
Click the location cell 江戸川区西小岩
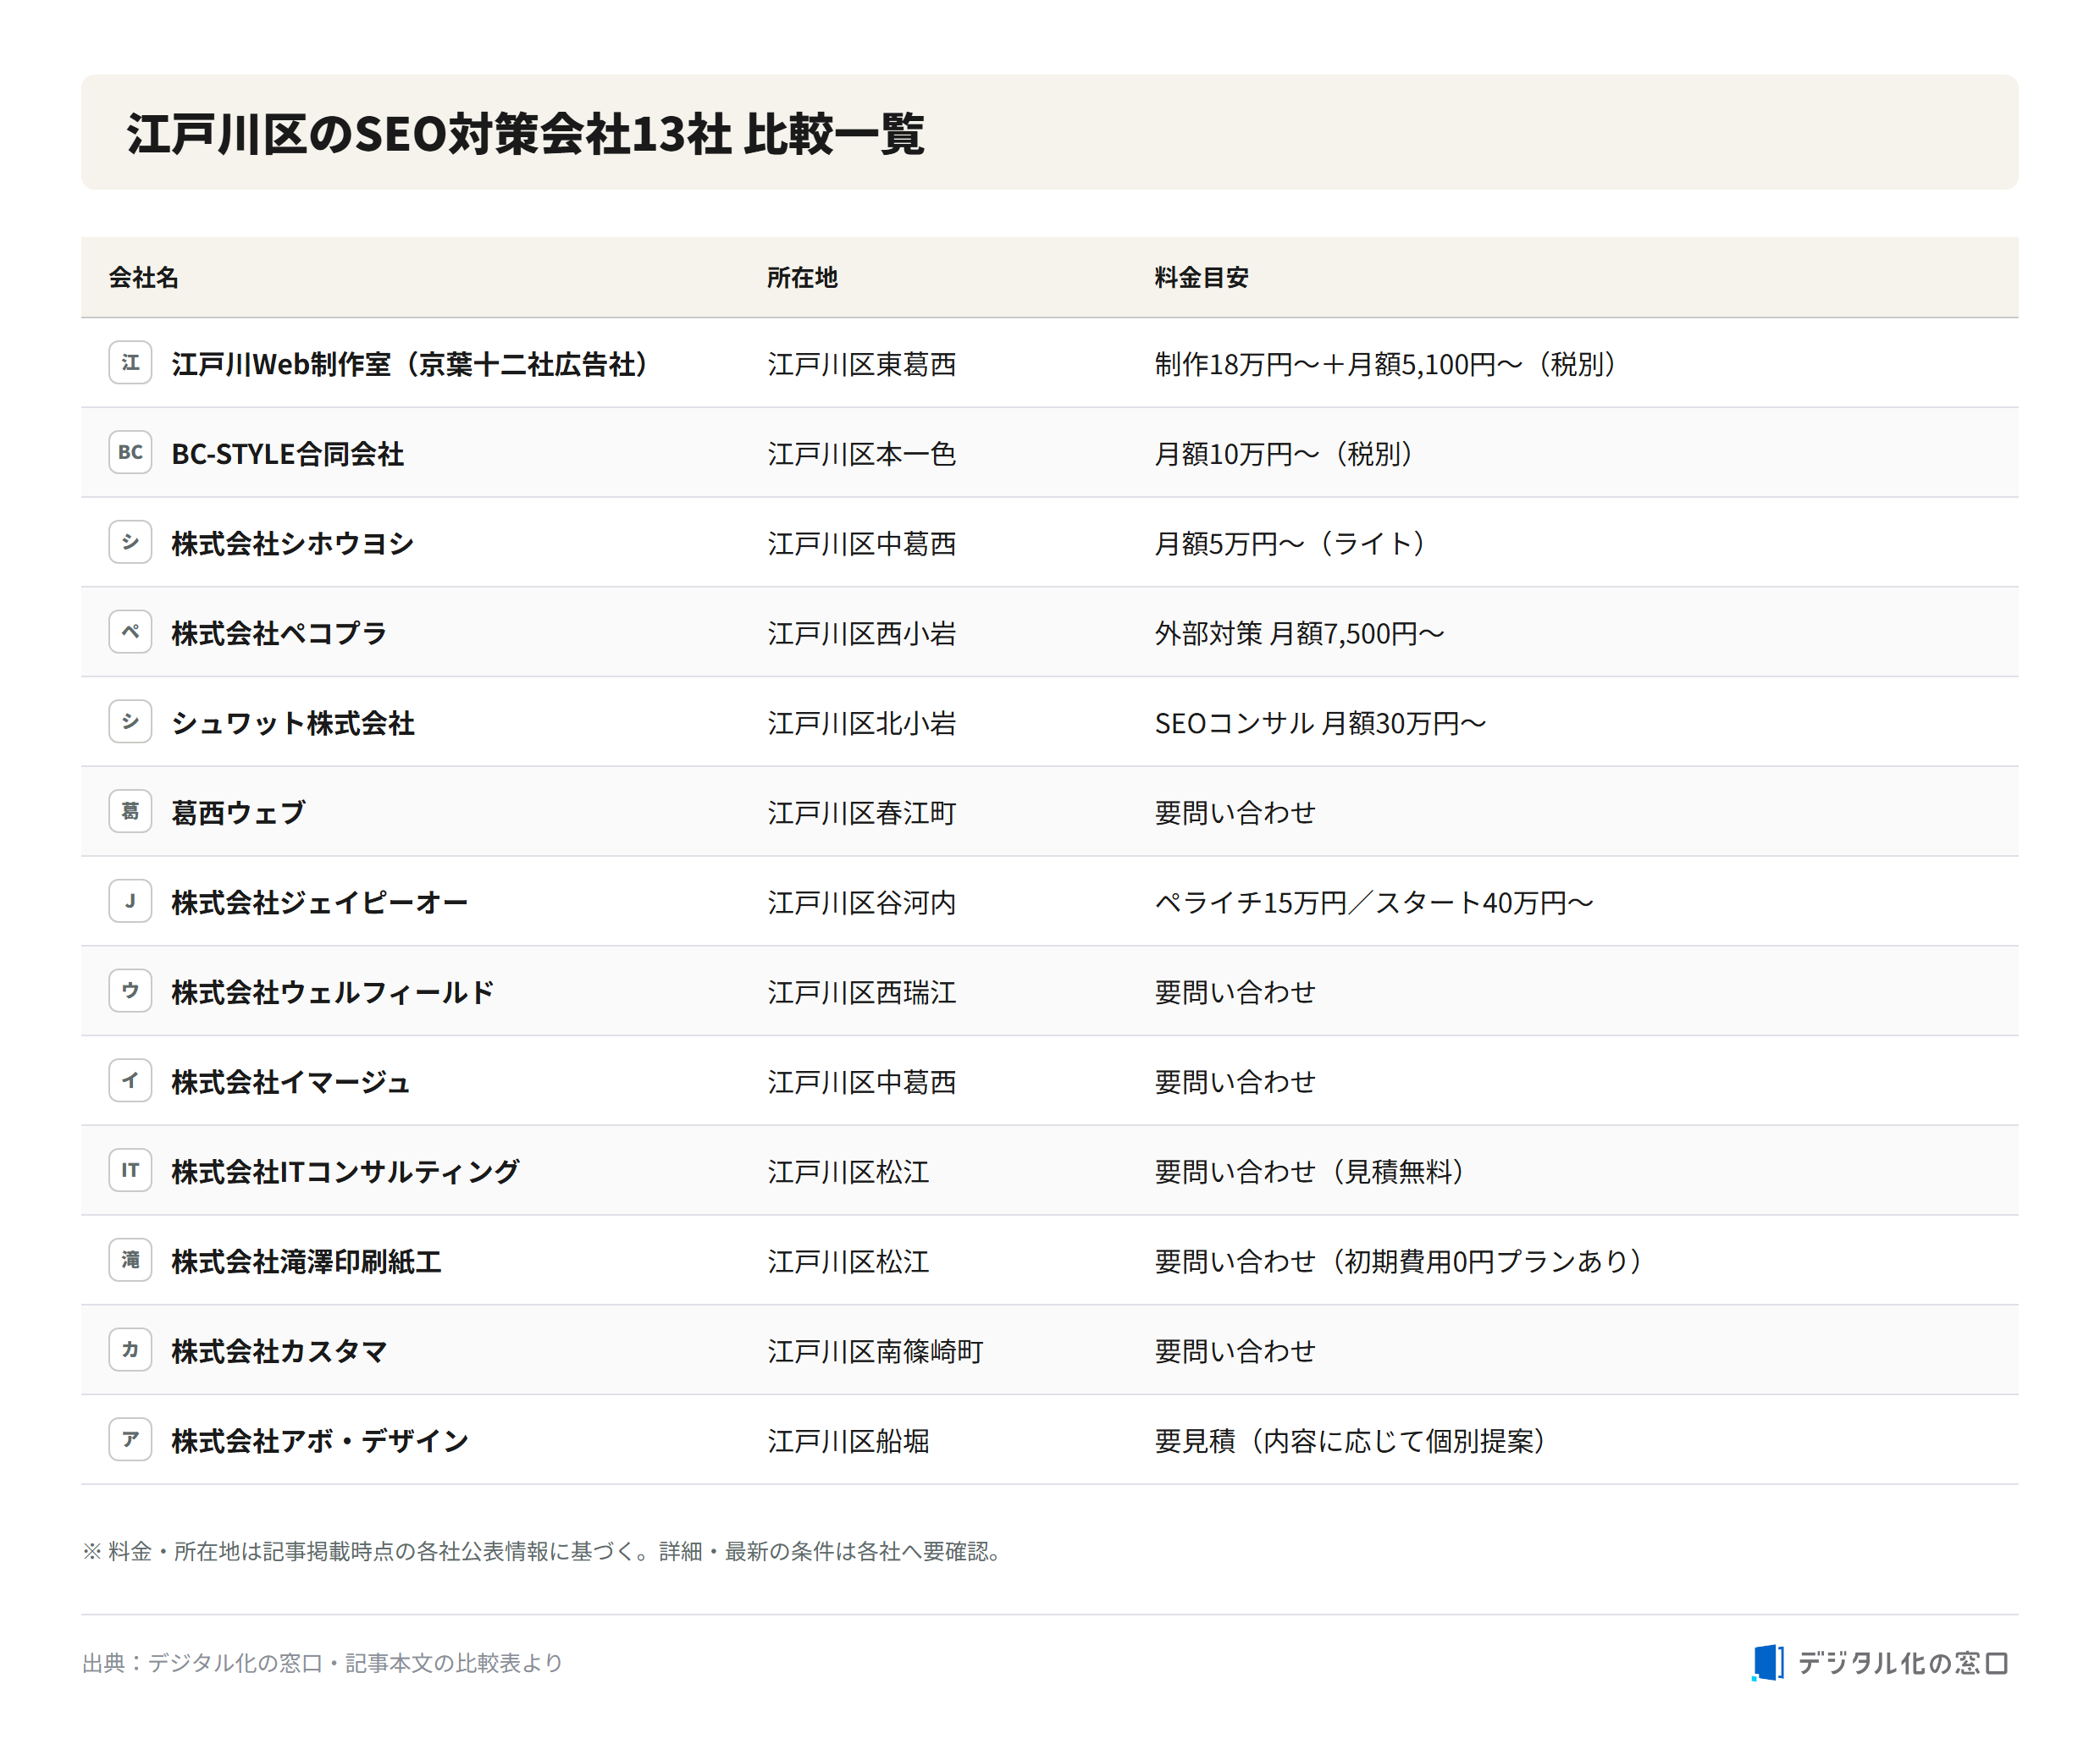click(x=862, y=633)
